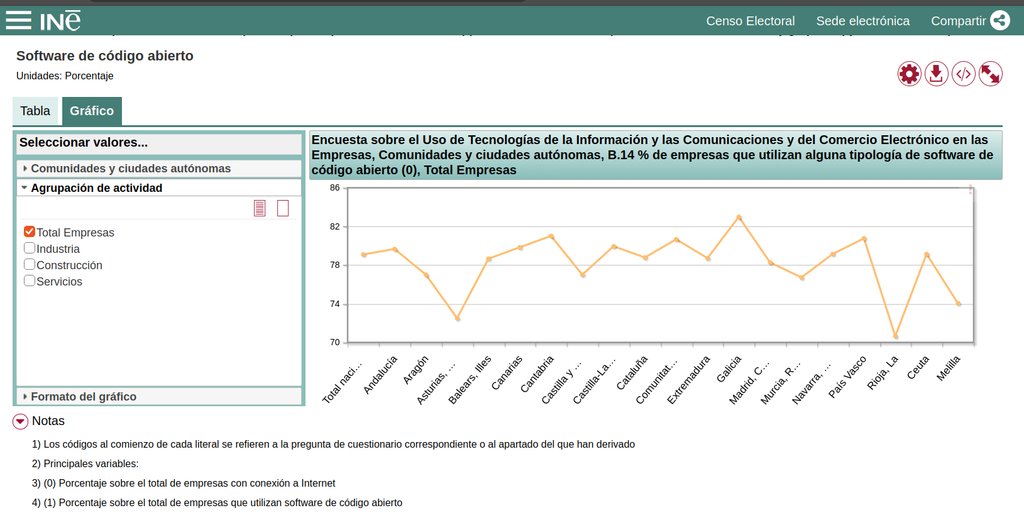Click the Total nacional data point

(364, 255)
